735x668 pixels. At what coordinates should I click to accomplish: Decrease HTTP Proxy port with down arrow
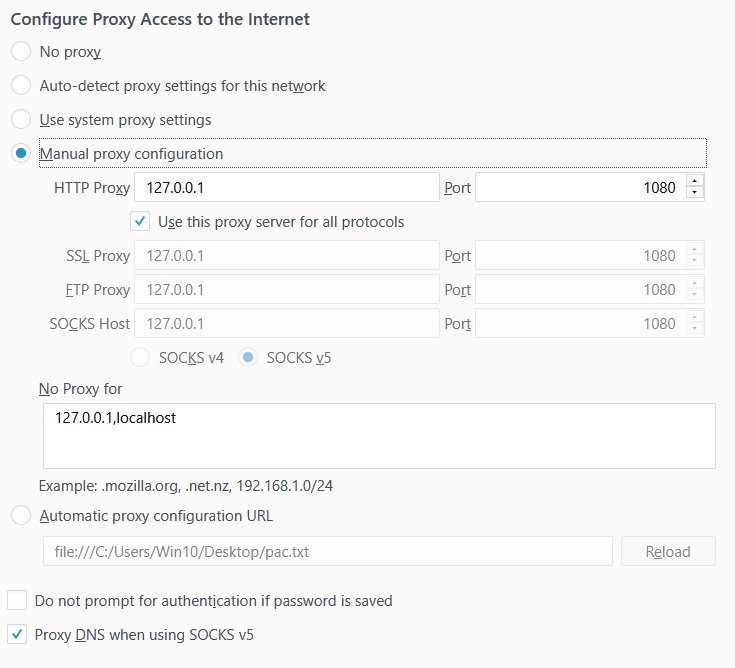pyautogui.click(x=695, y=193)
